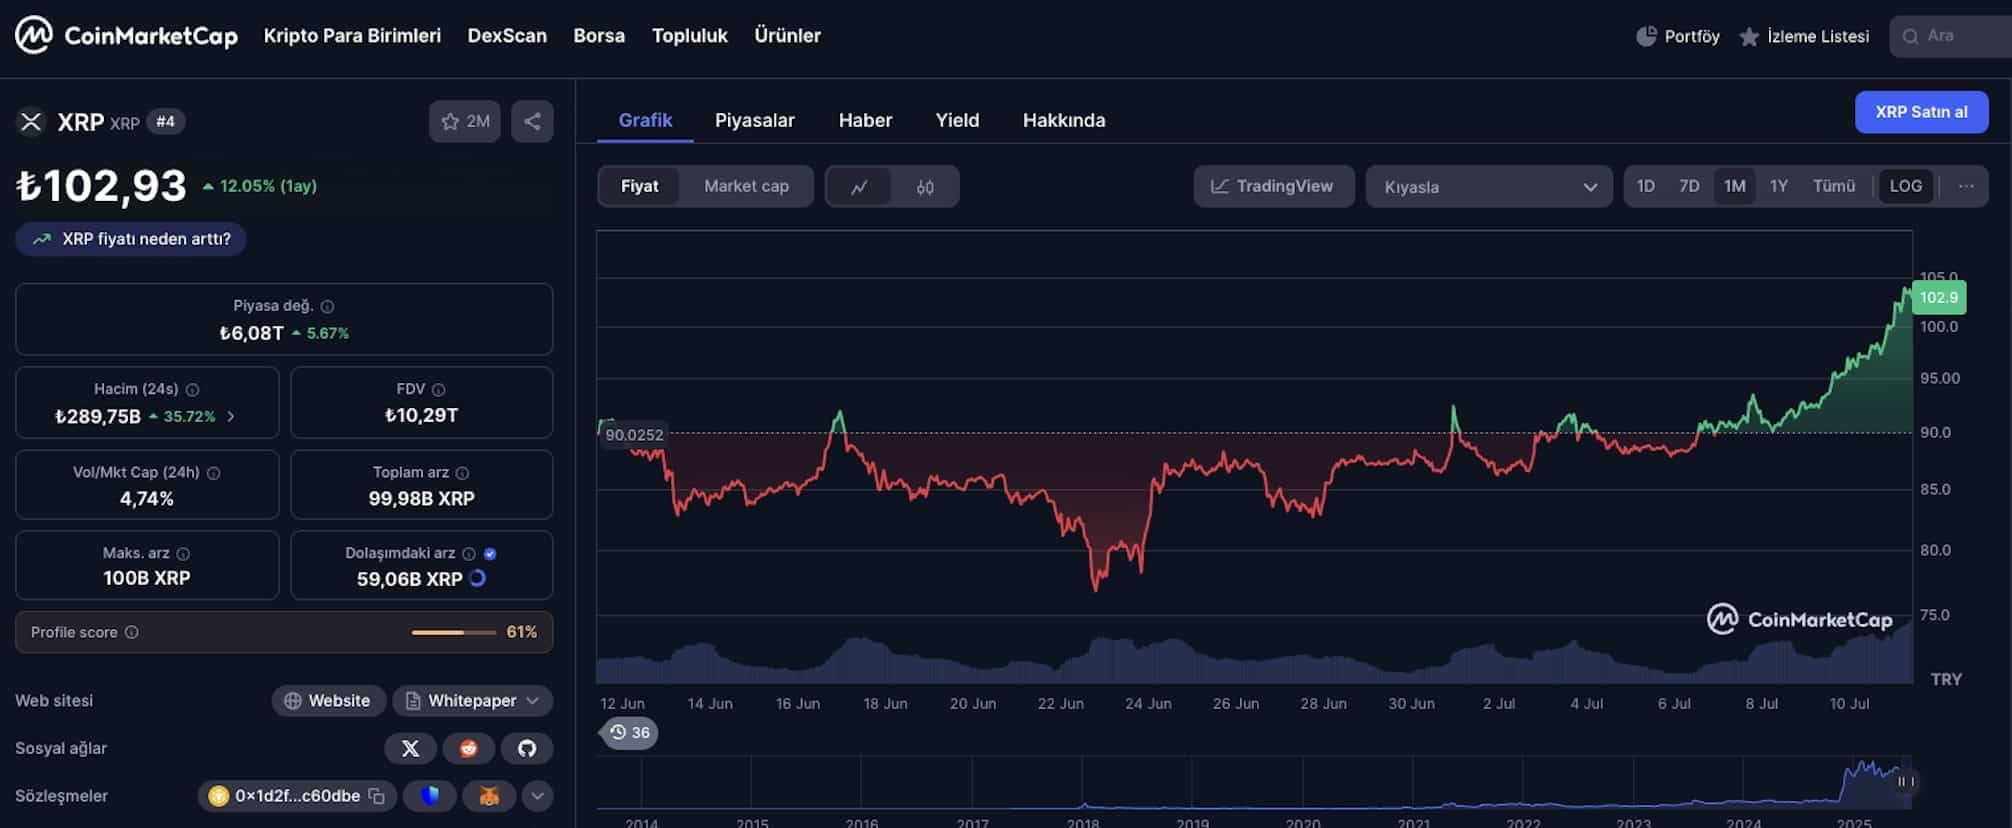Click the XRP coin logo
The width and height of the screenshot is (2012, 828).
[x=31, y=122]
